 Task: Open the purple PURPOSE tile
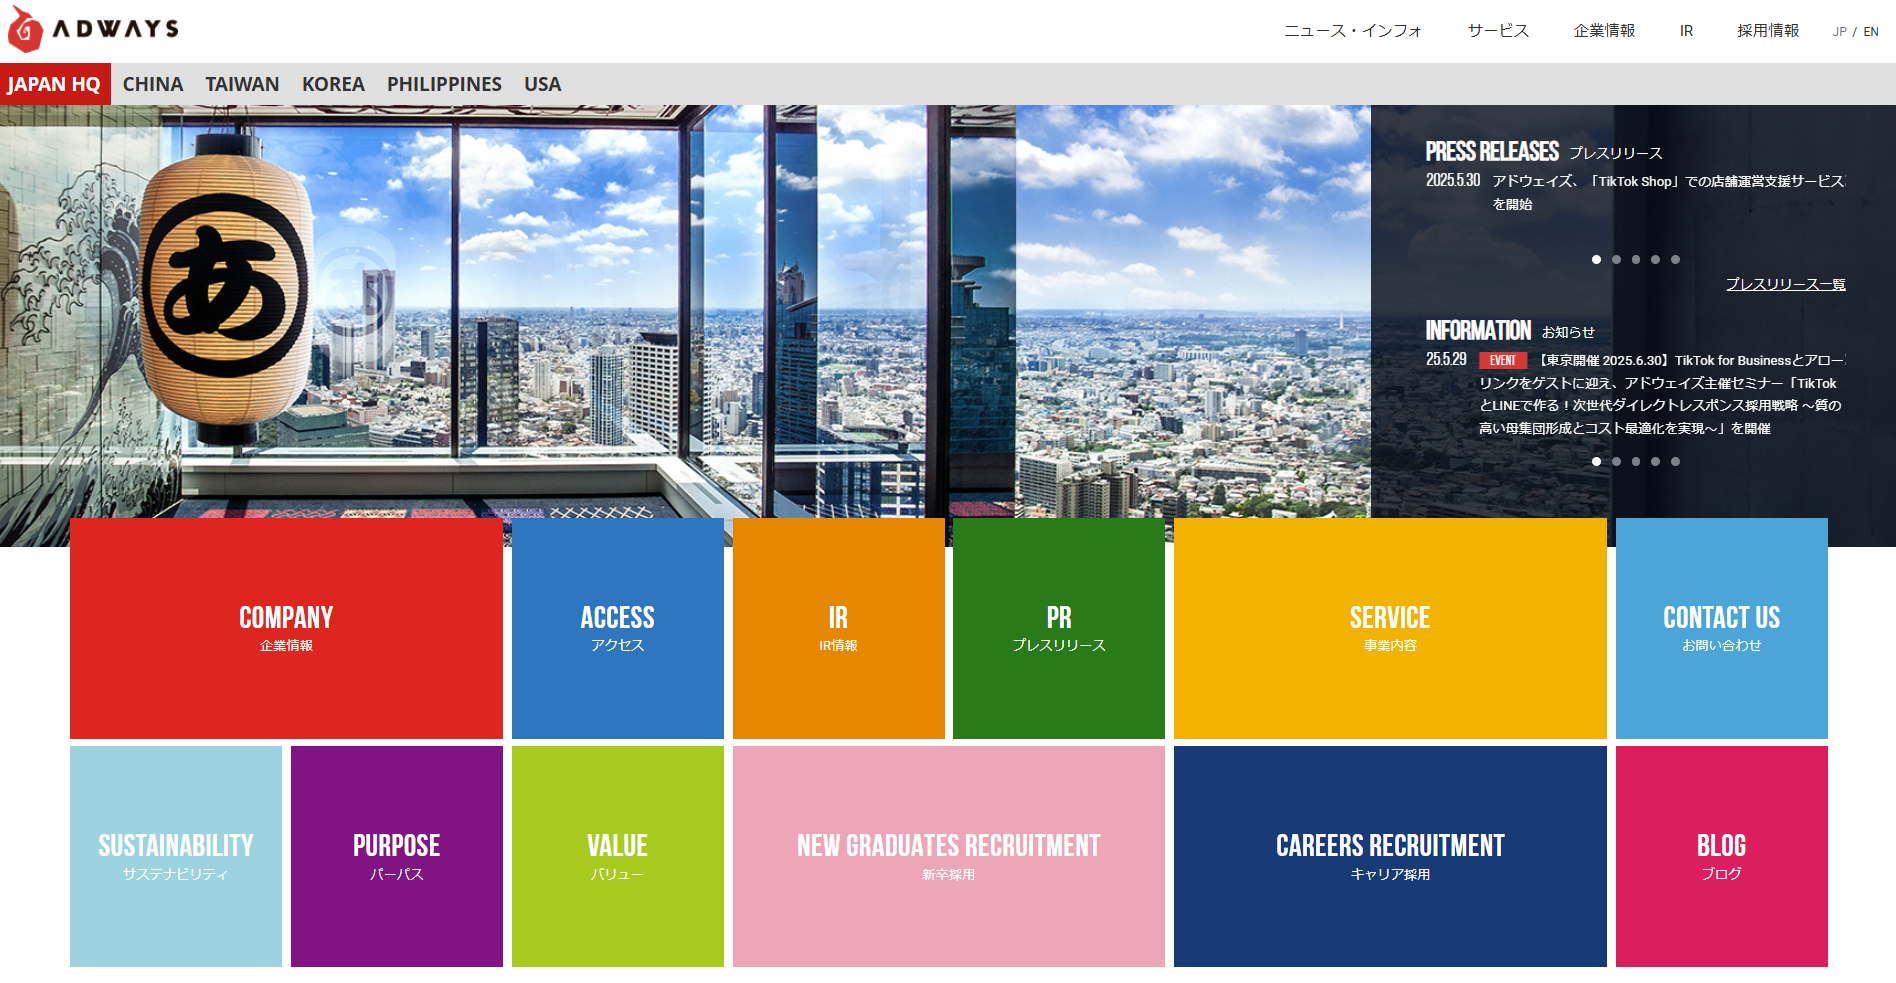coord(397,856)
